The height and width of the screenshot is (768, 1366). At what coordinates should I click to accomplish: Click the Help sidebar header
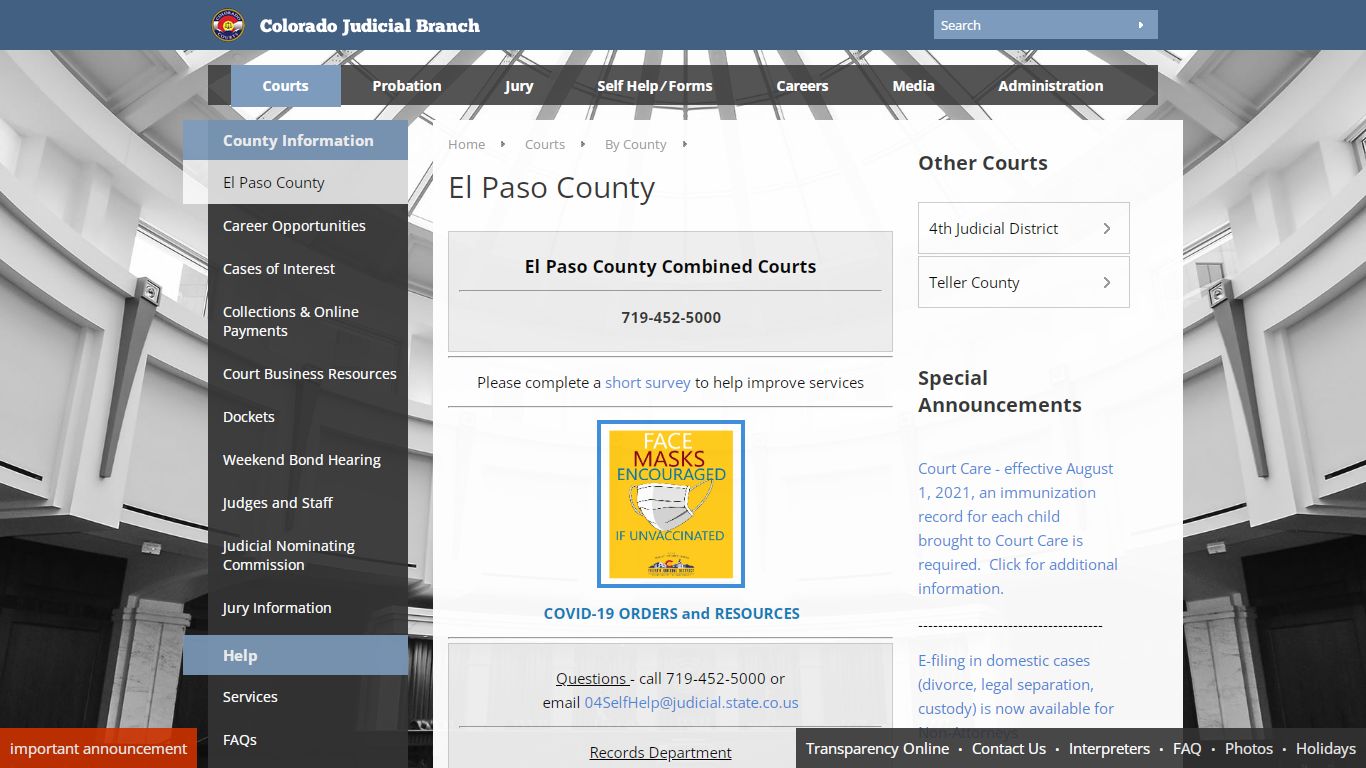click(295, 655)
